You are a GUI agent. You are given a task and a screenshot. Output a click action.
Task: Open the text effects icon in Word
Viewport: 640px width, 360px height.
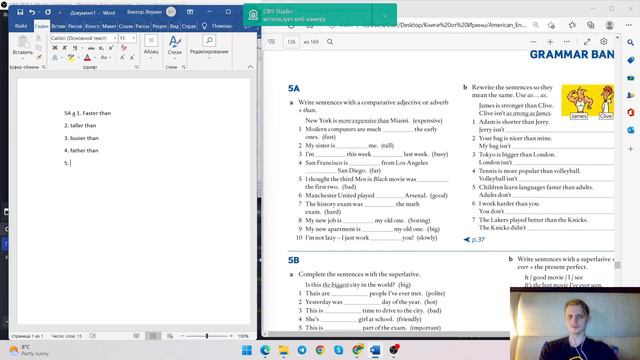(x=55, y=58)
